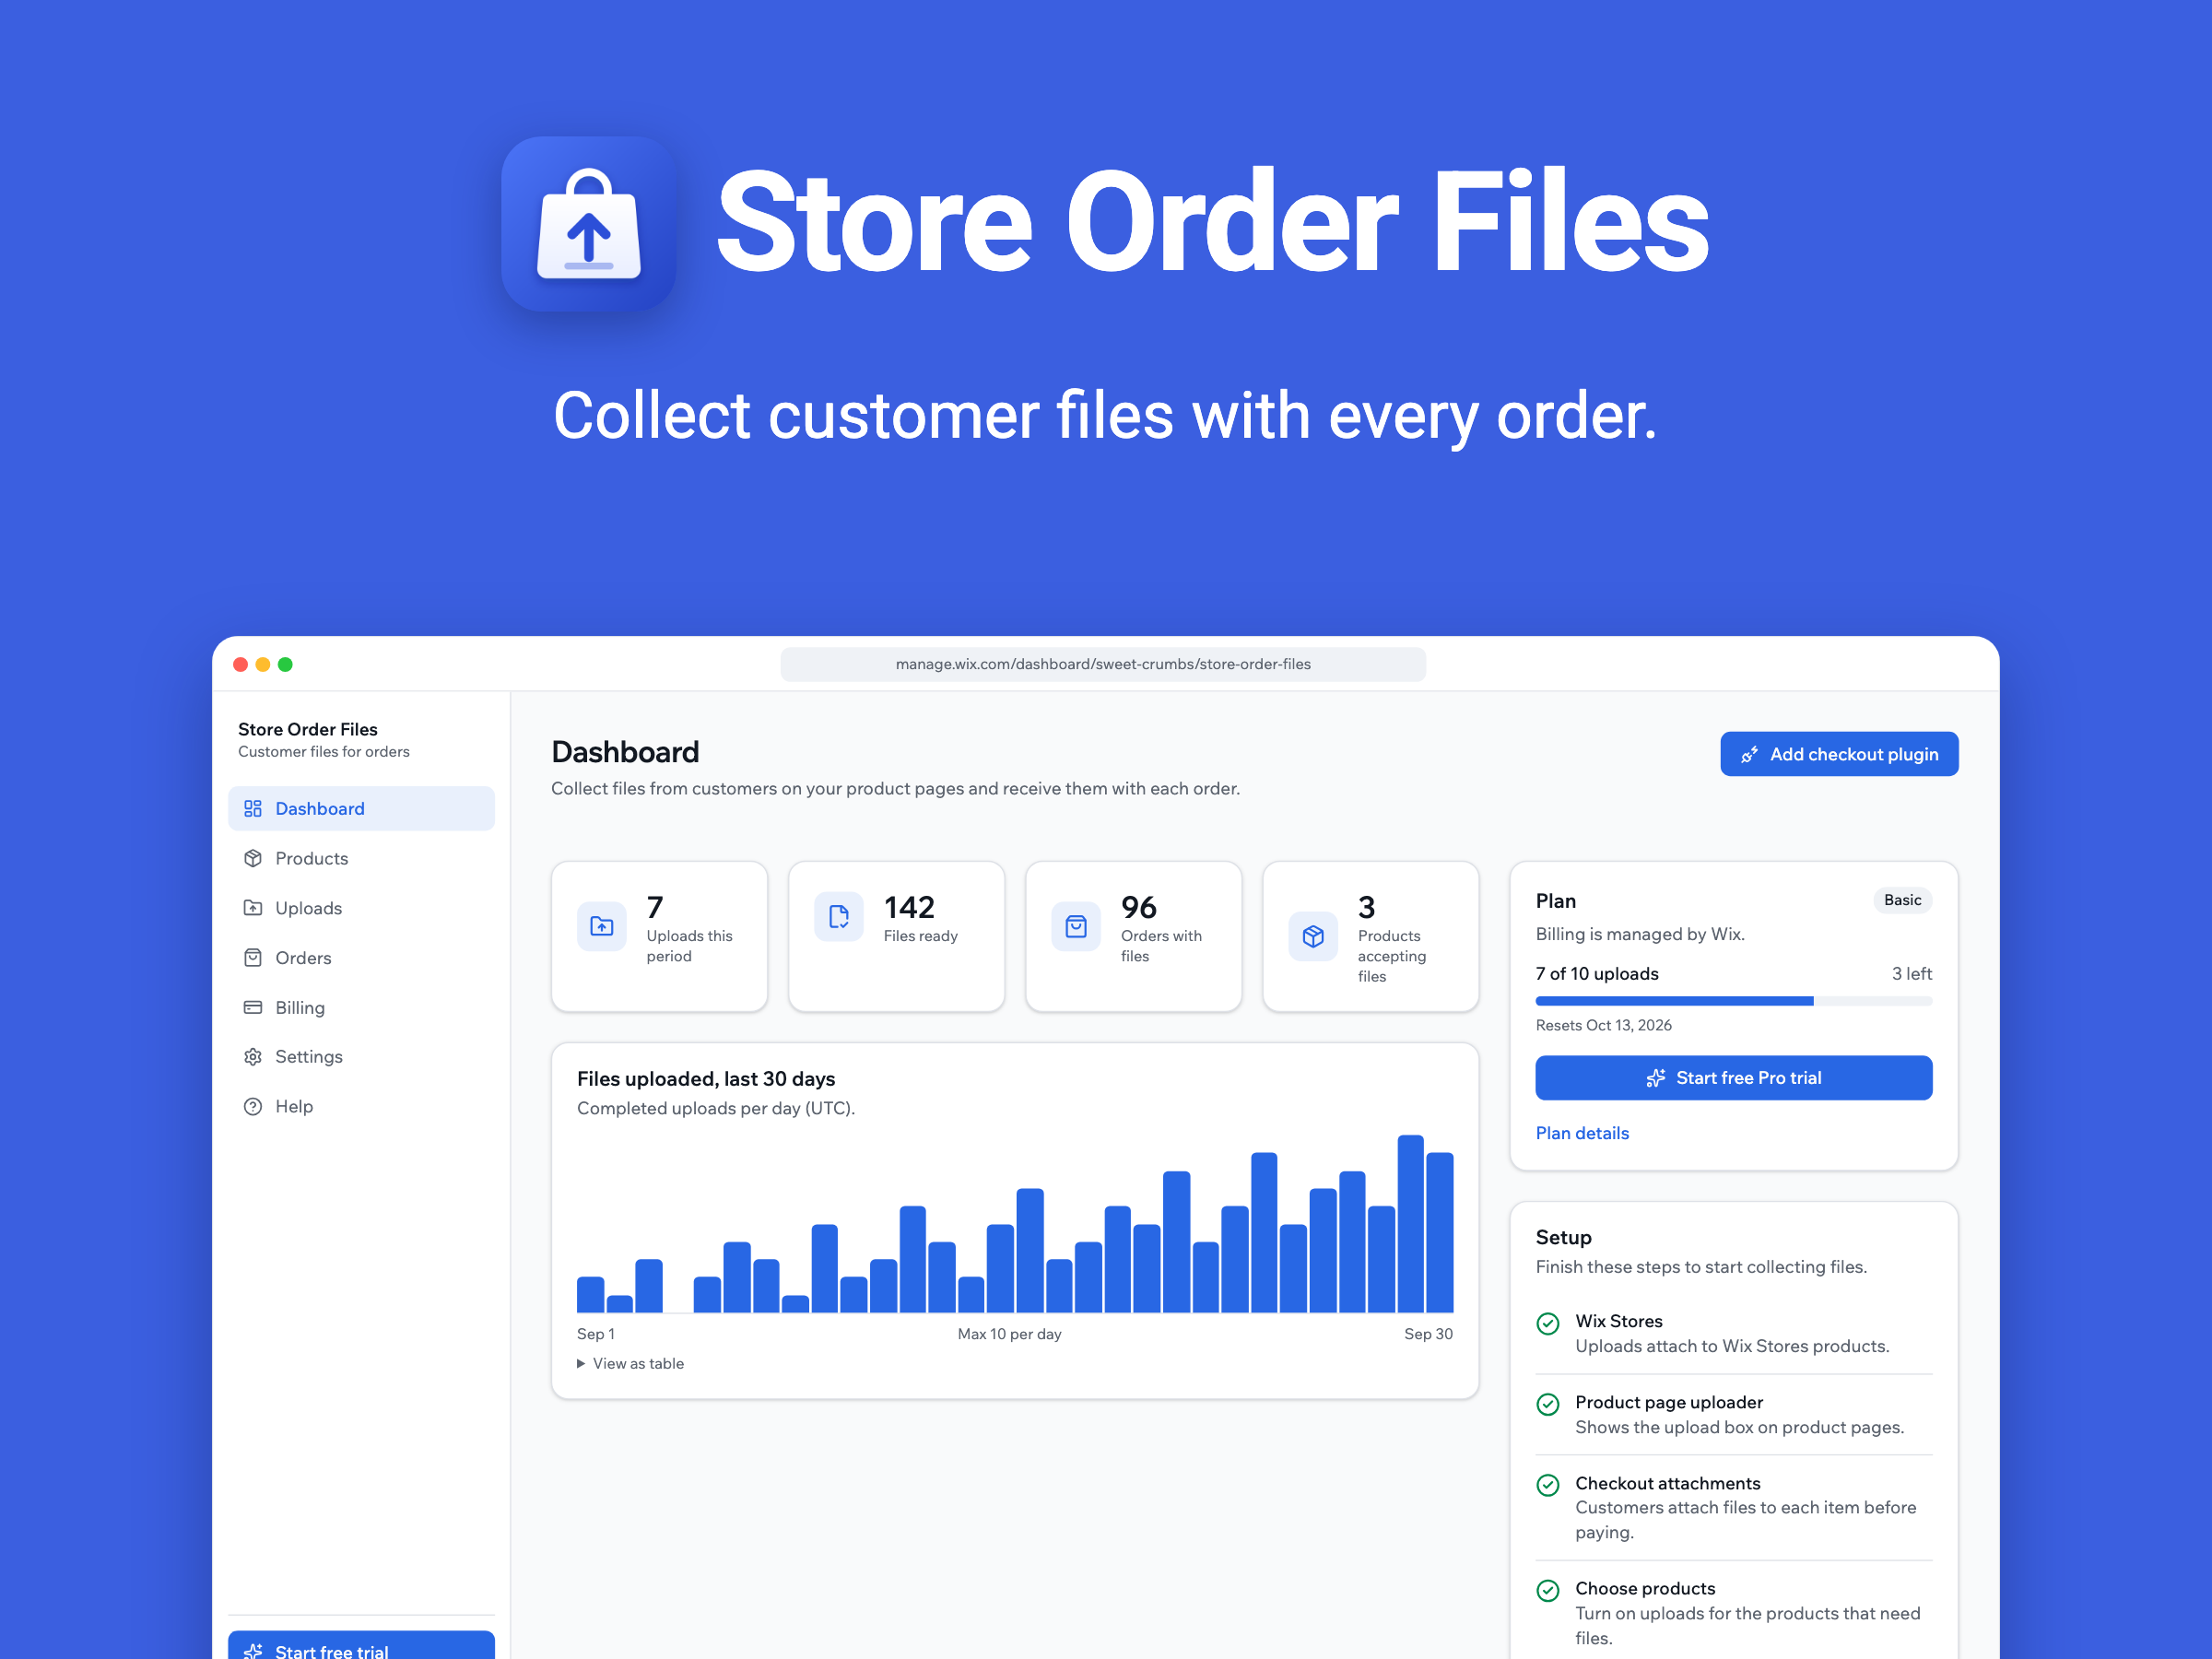This screenshot has height=1659, width=2212.
Task: Click the Help question mark icon
Action: pos(253,1106)
